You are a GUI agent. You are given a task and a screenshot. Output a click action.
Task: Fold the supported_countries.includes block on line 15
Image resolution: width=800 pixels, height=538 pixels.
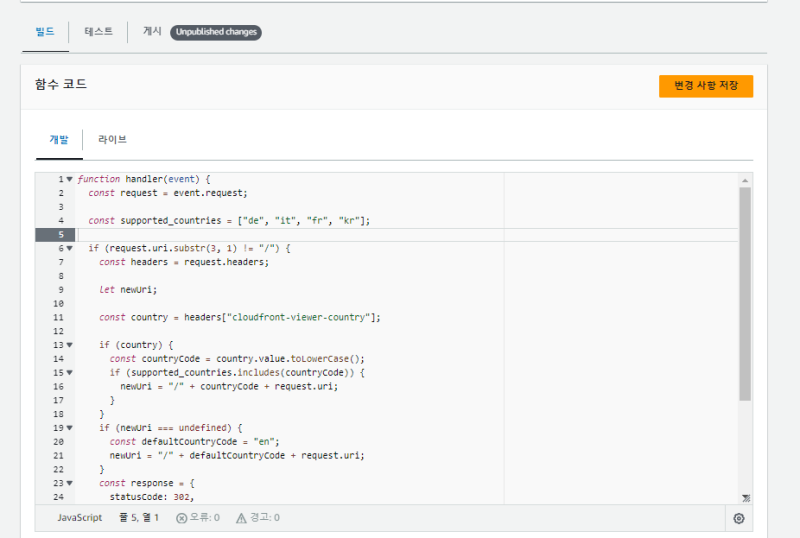69,373
